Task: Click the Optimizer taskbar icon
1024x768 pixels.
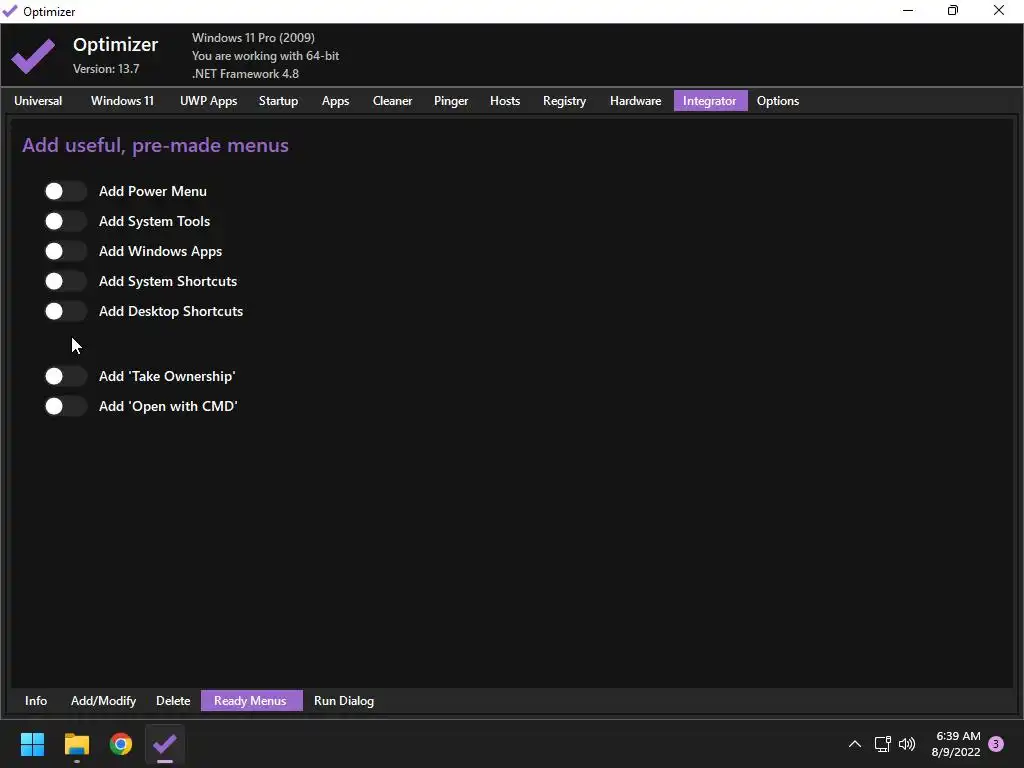Action: [x=165, y=744]
